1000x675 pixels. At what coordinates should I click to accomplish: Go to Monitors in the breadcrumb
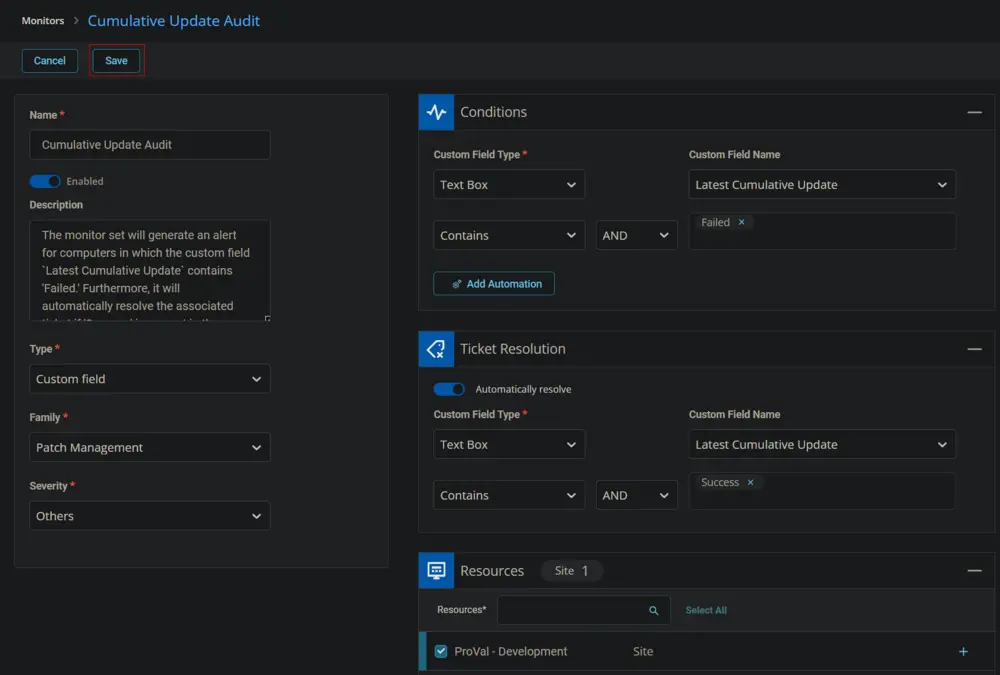[x=43, y=20]
